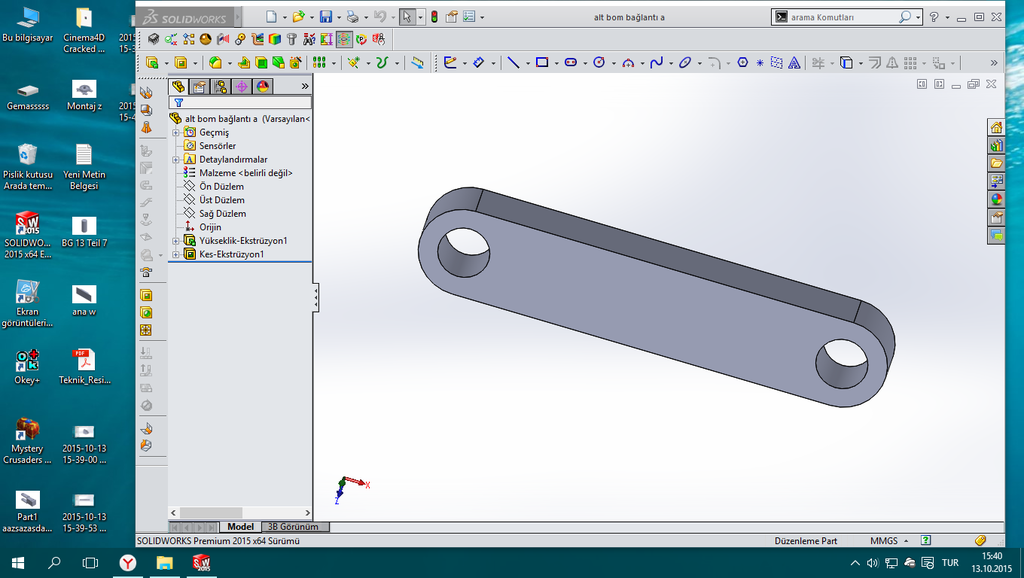
Task: Click the PropertyManager tab icon
Action: pos(199,87)
